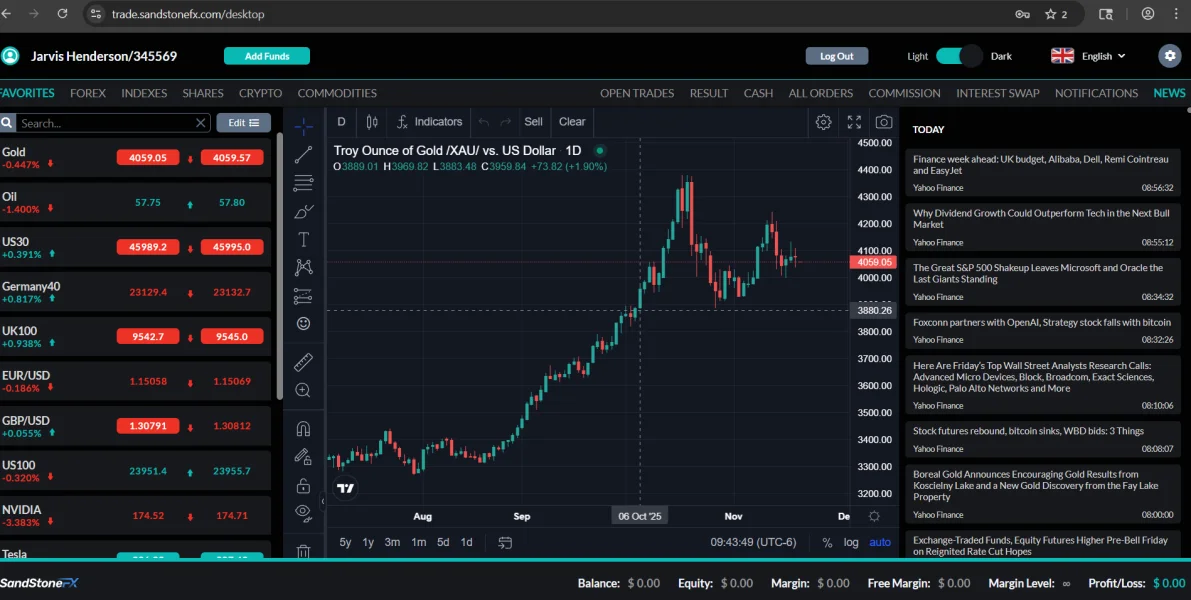Screen dimensions: 1191x600
Task: Select the text annotation tool
Action: [x=304, y=240]
